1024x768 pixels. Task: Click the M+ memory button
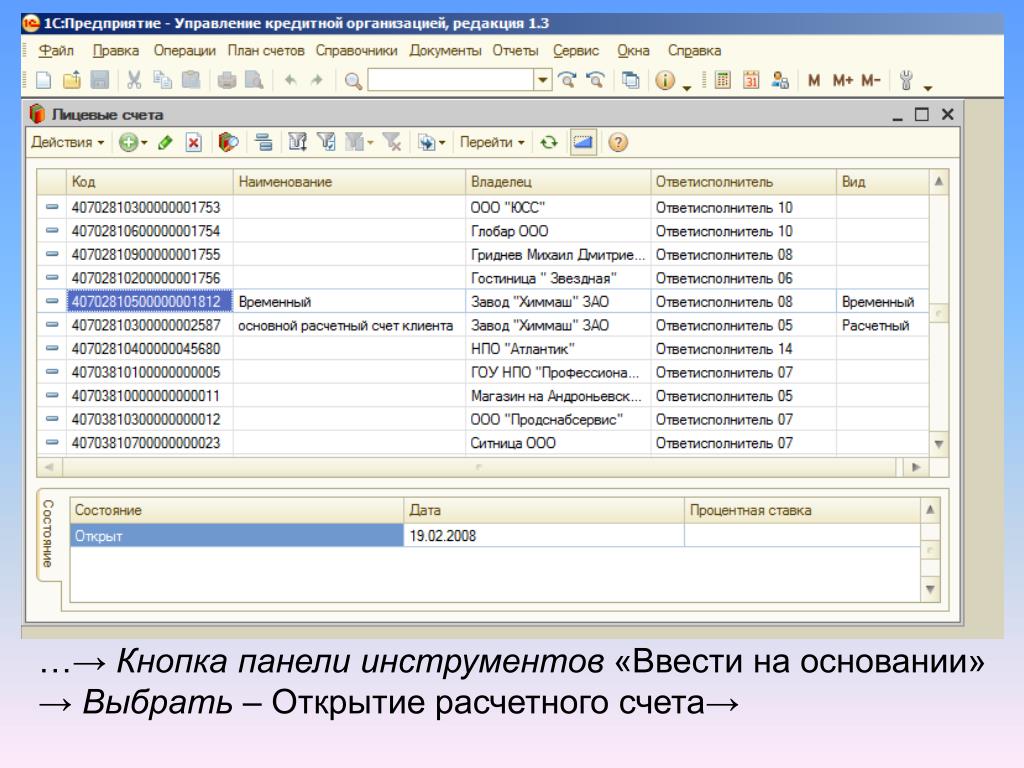(842, 80)
